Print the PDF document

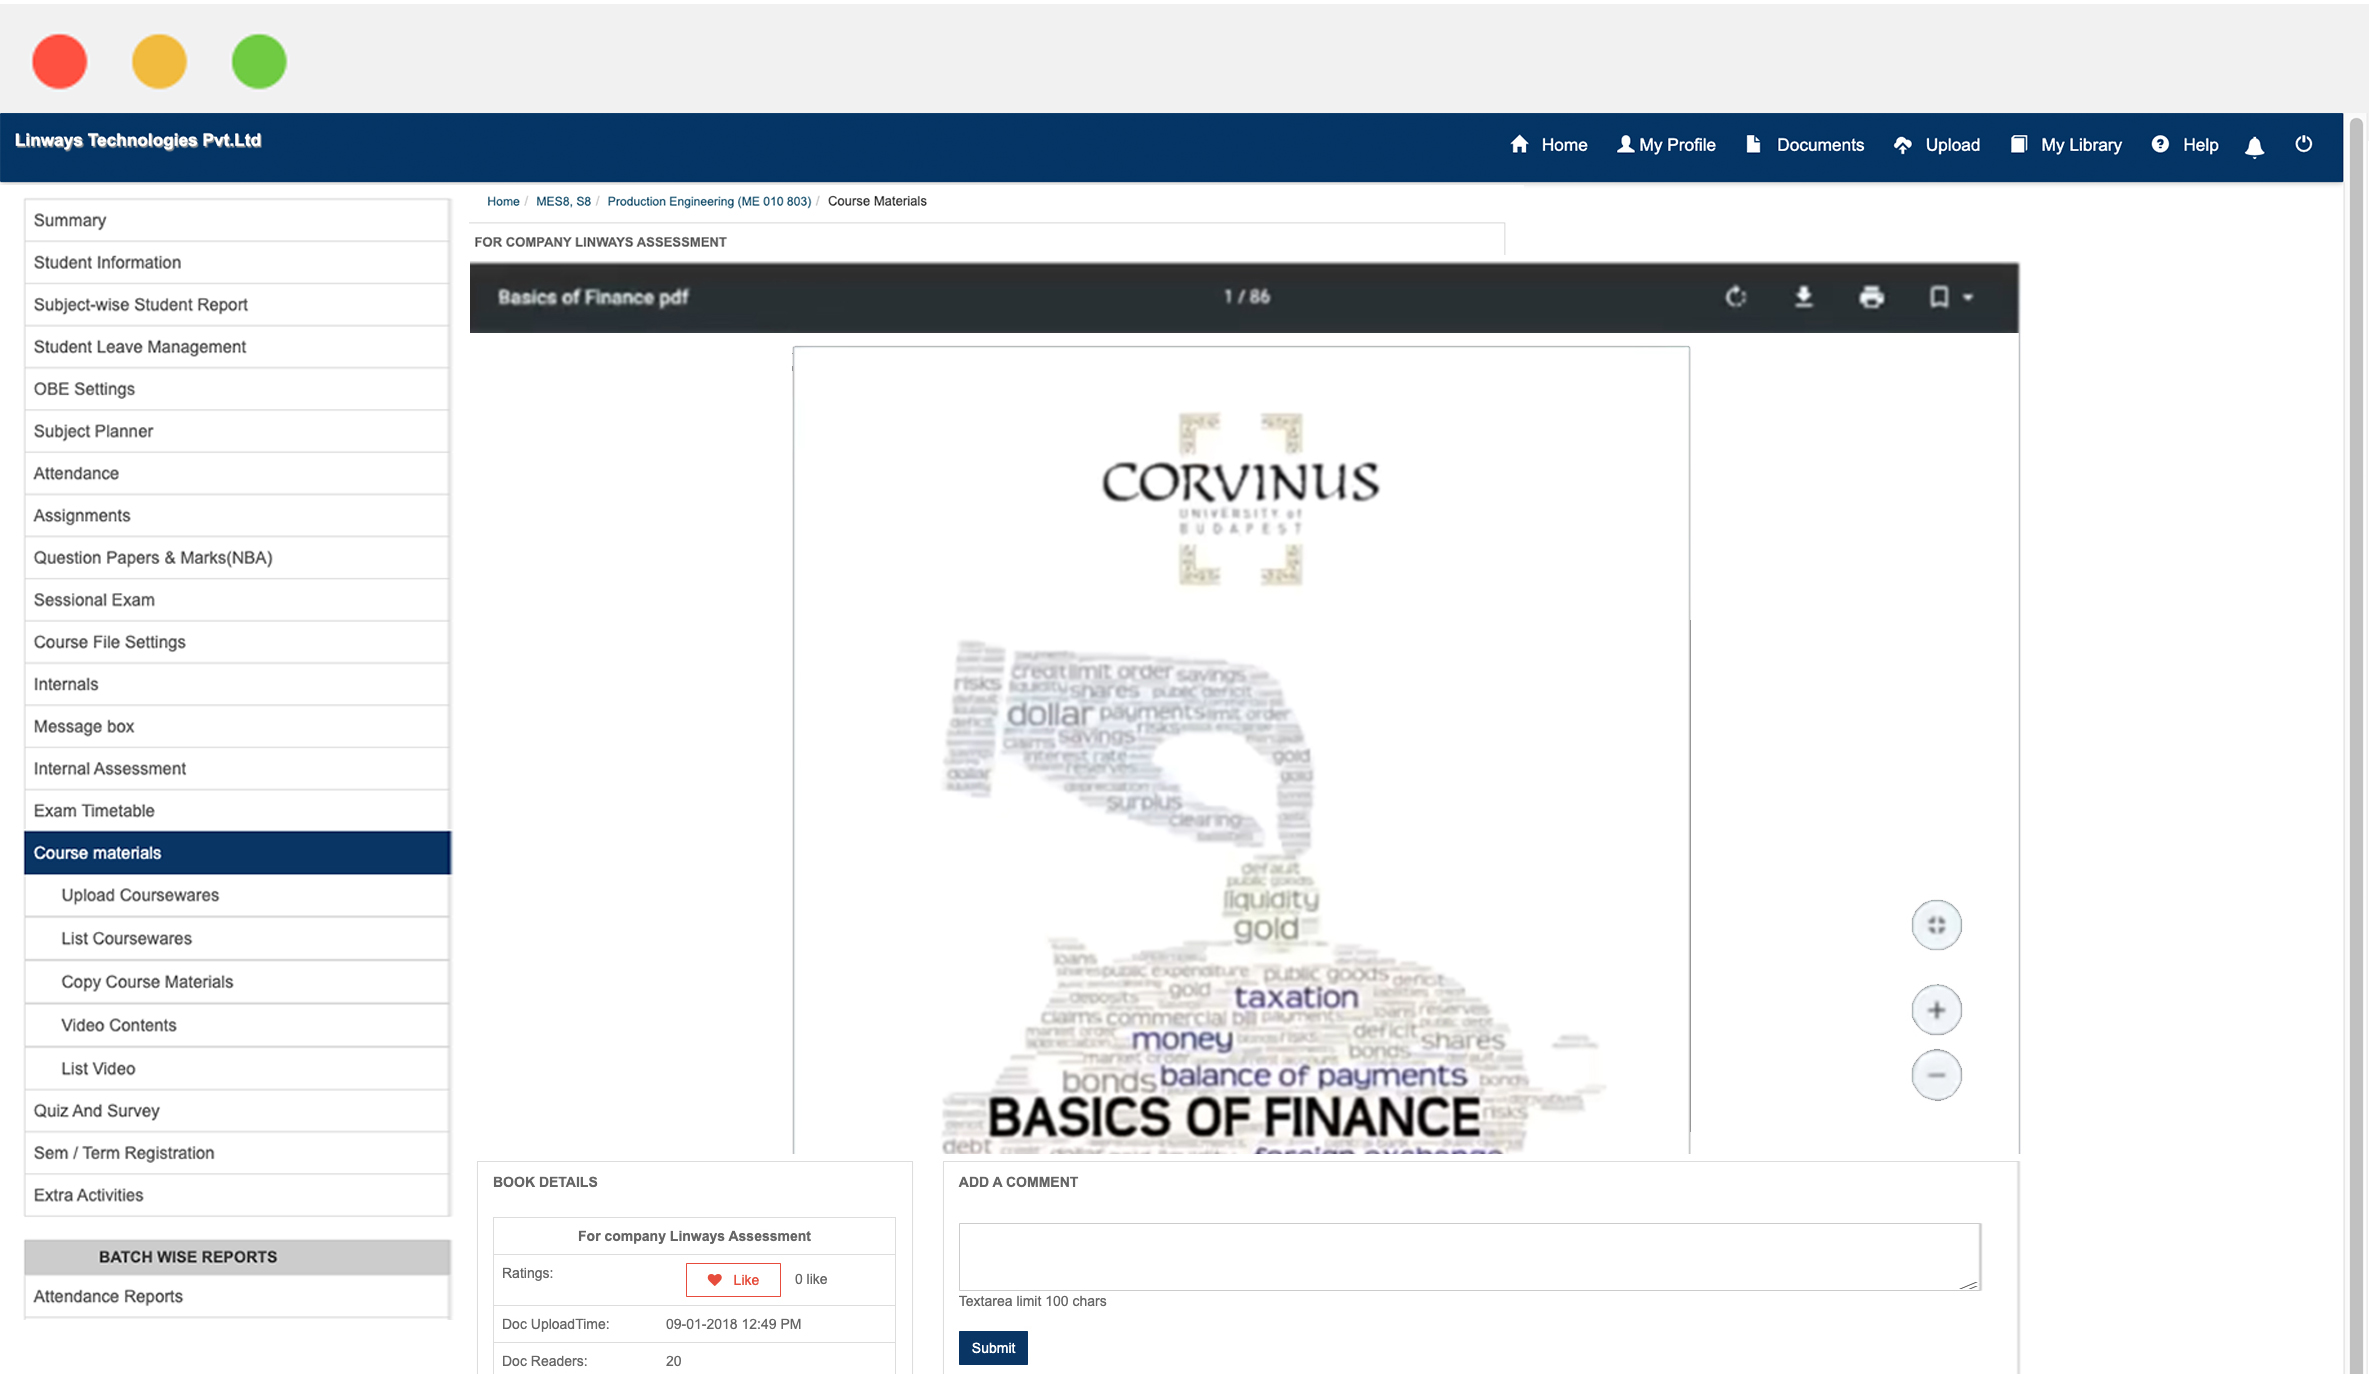click(1872, 297)
